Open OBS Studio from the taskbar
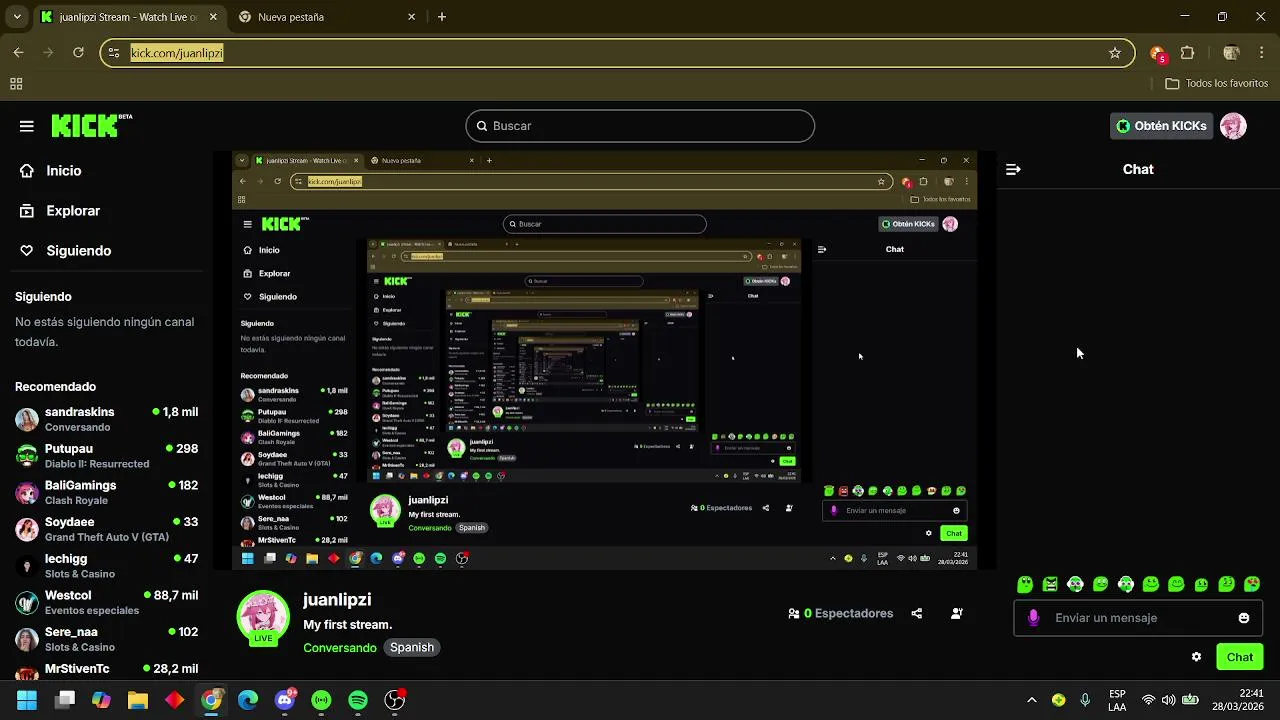1280x720 pixels. point(395,700)
